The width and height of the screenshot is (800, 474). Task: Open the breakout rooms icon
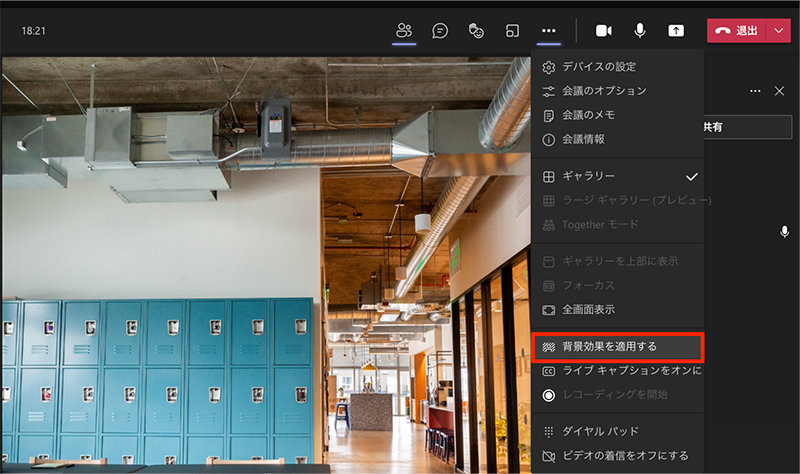(x=512, y=31)
